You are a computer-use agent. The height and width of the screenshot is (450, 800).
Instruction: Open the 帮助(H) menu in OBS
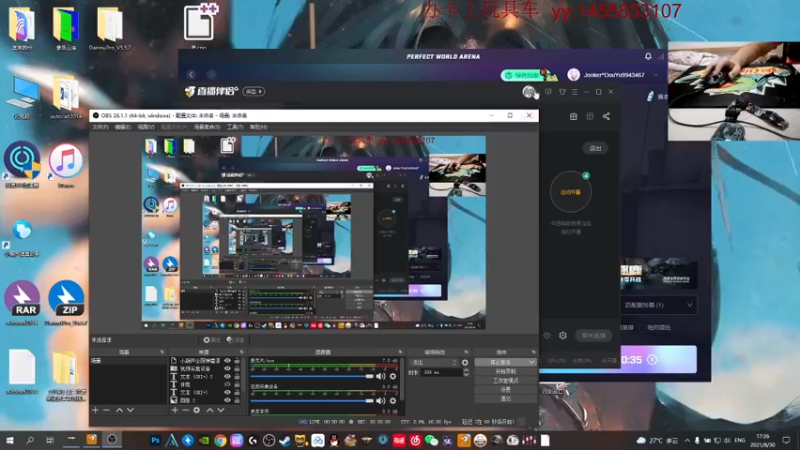coord(258,127)
